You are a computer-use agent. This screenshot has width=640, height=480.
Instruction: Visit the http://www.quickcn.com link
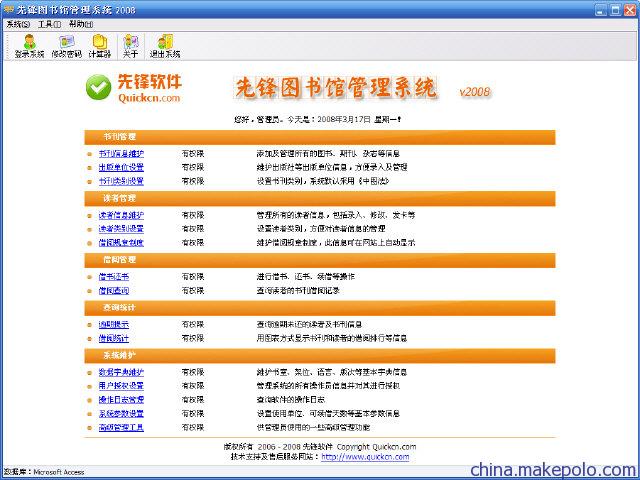coord(365,457)
